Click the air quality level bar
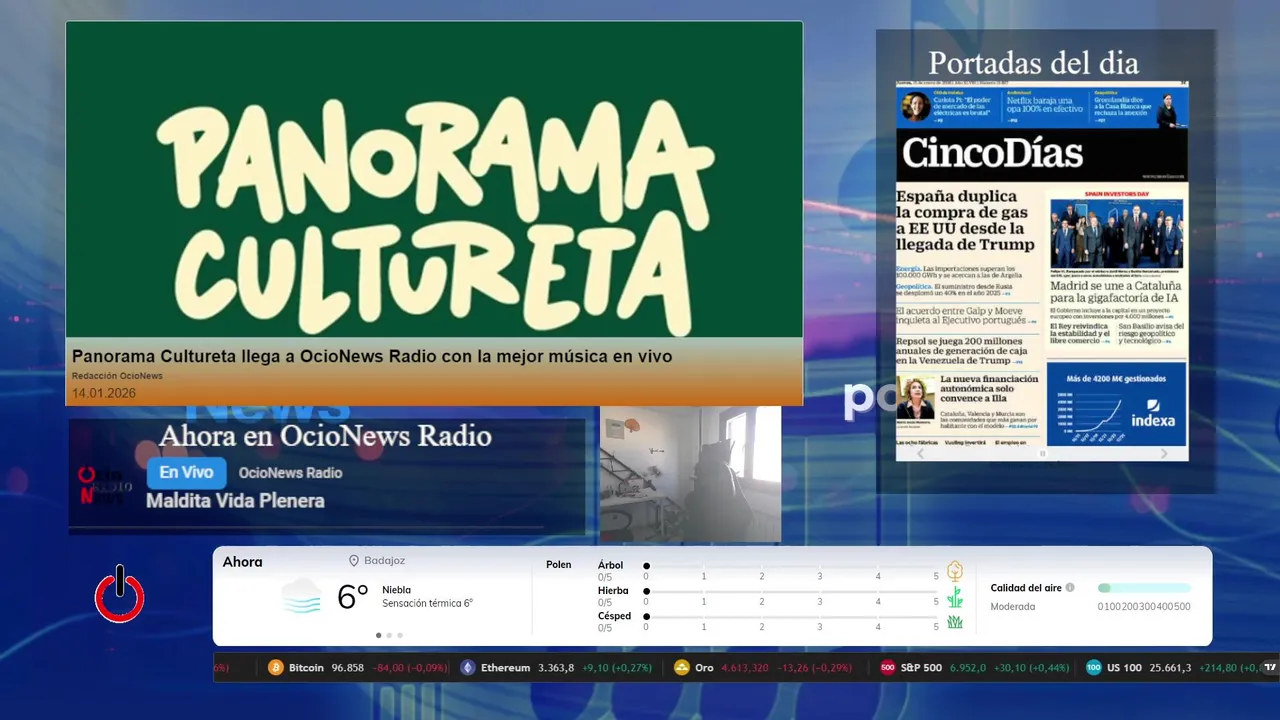The height and width of the screenshot is (720, 1280). 1144,588
